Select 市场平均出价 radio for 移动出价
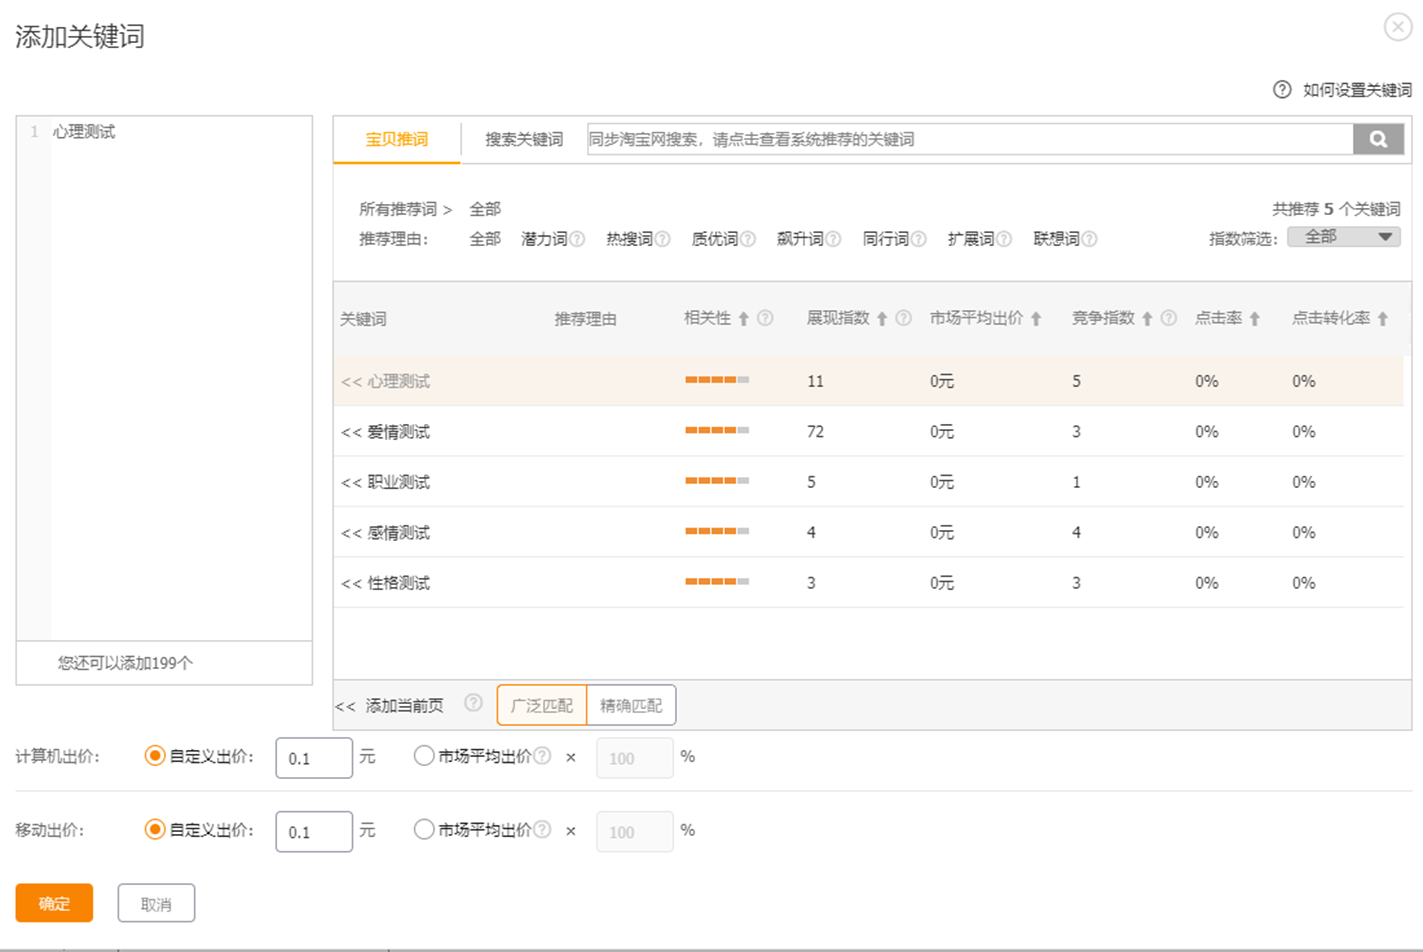The width and height of the screenshot is (1423, 952). (x=424, y=829)
